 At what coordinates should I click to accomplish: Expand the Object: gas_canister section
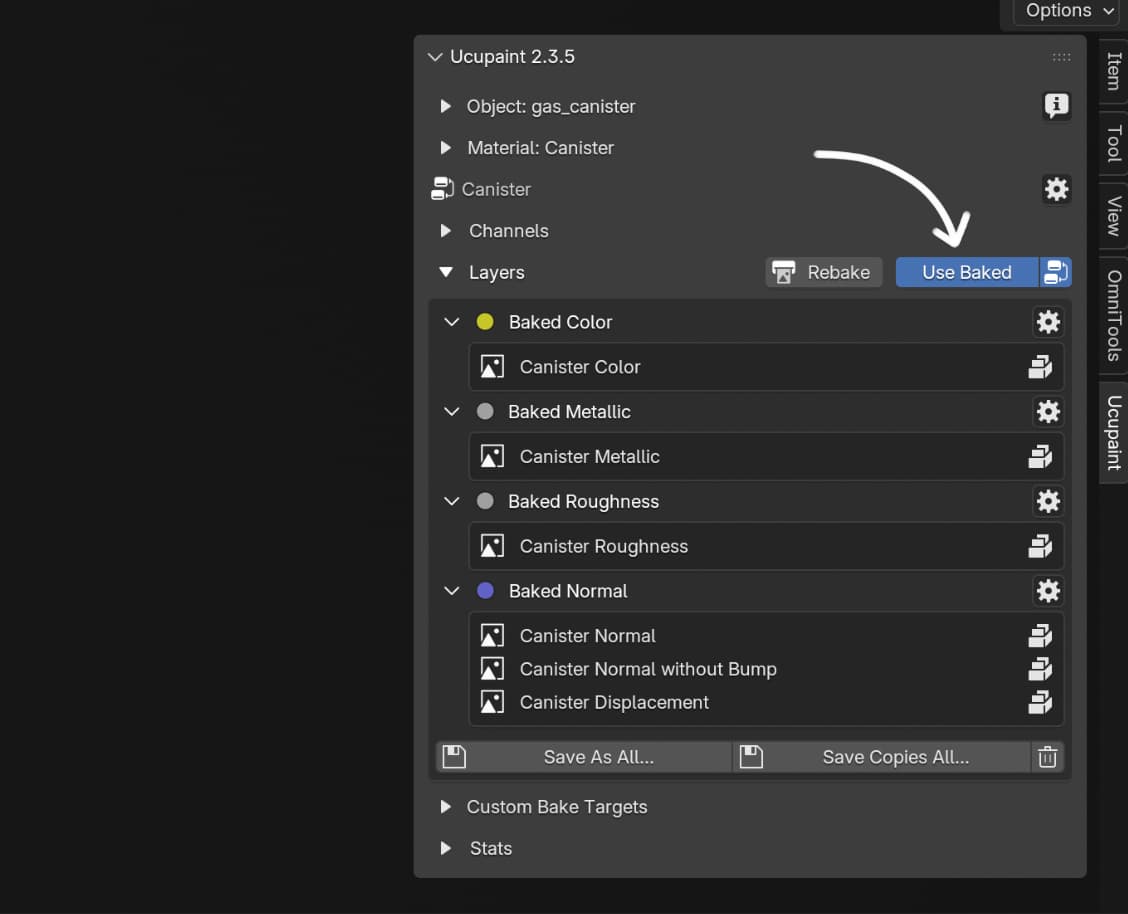(445, 106)
